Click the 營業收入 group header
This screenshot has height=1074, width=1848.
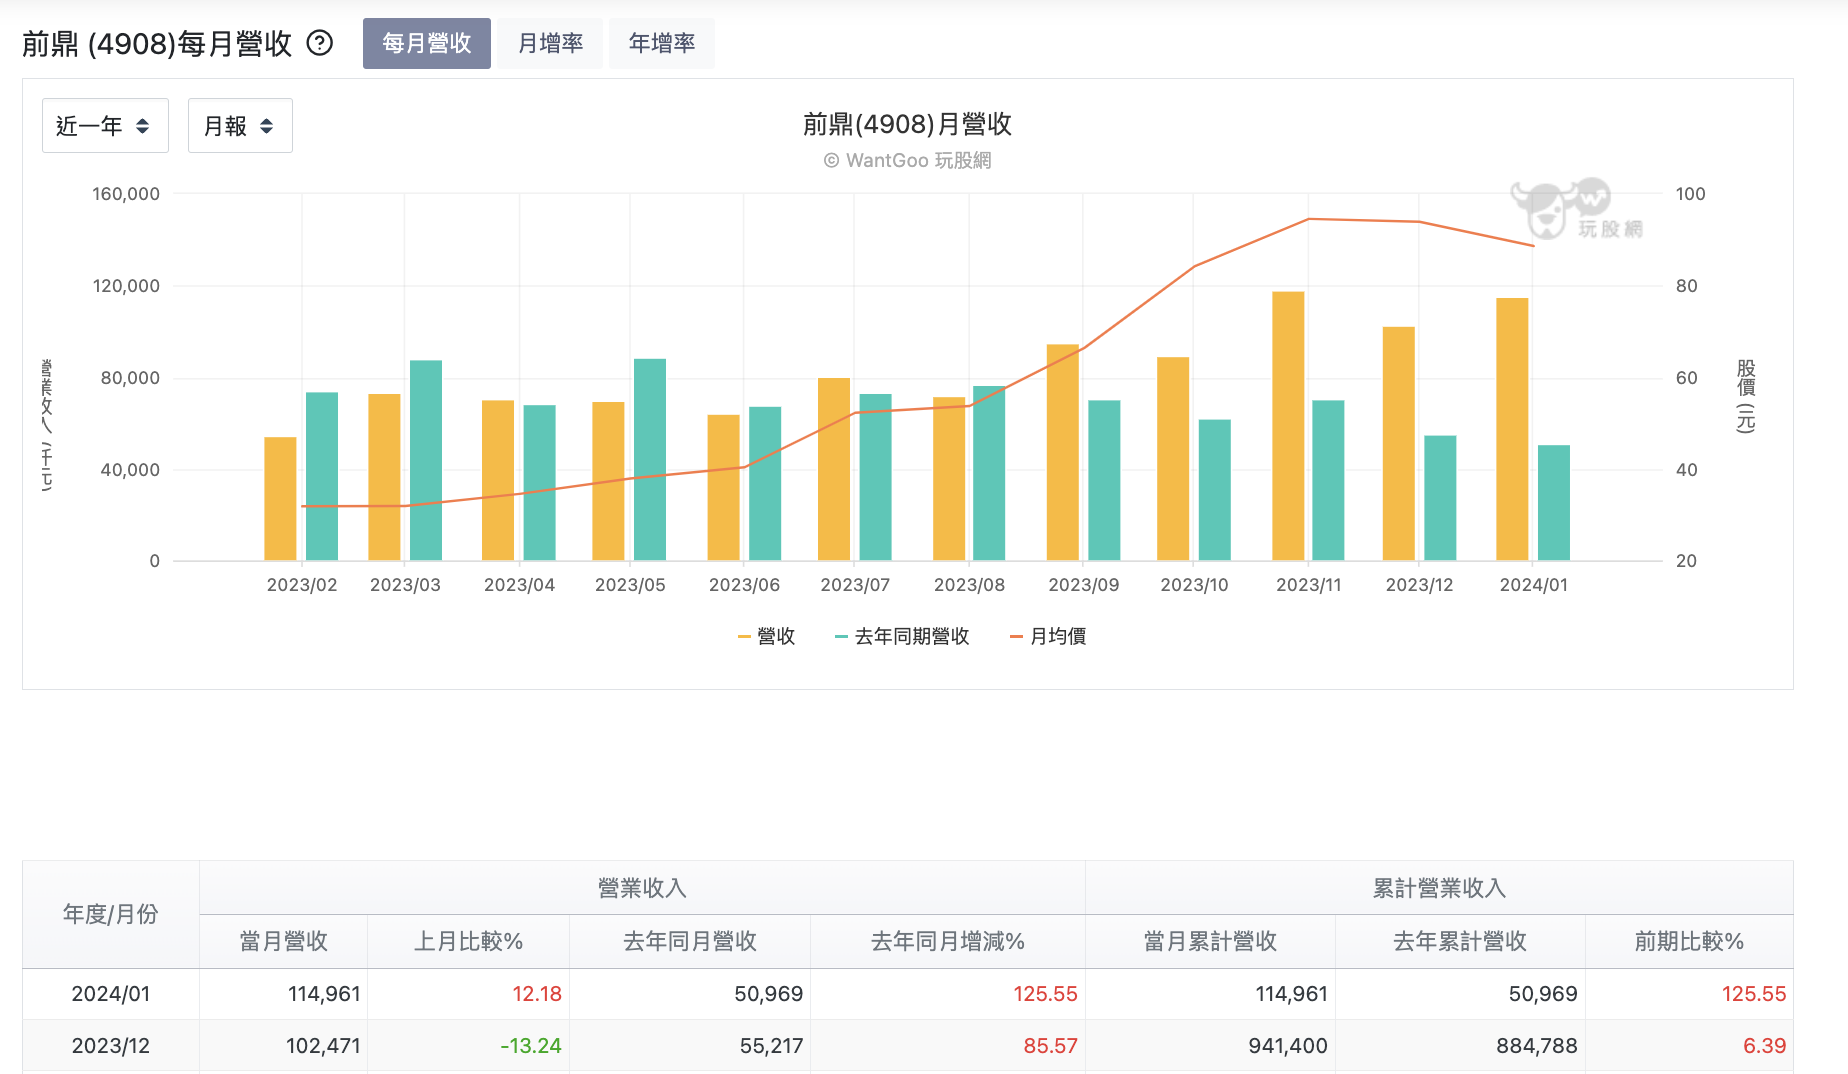pos(642,888)
